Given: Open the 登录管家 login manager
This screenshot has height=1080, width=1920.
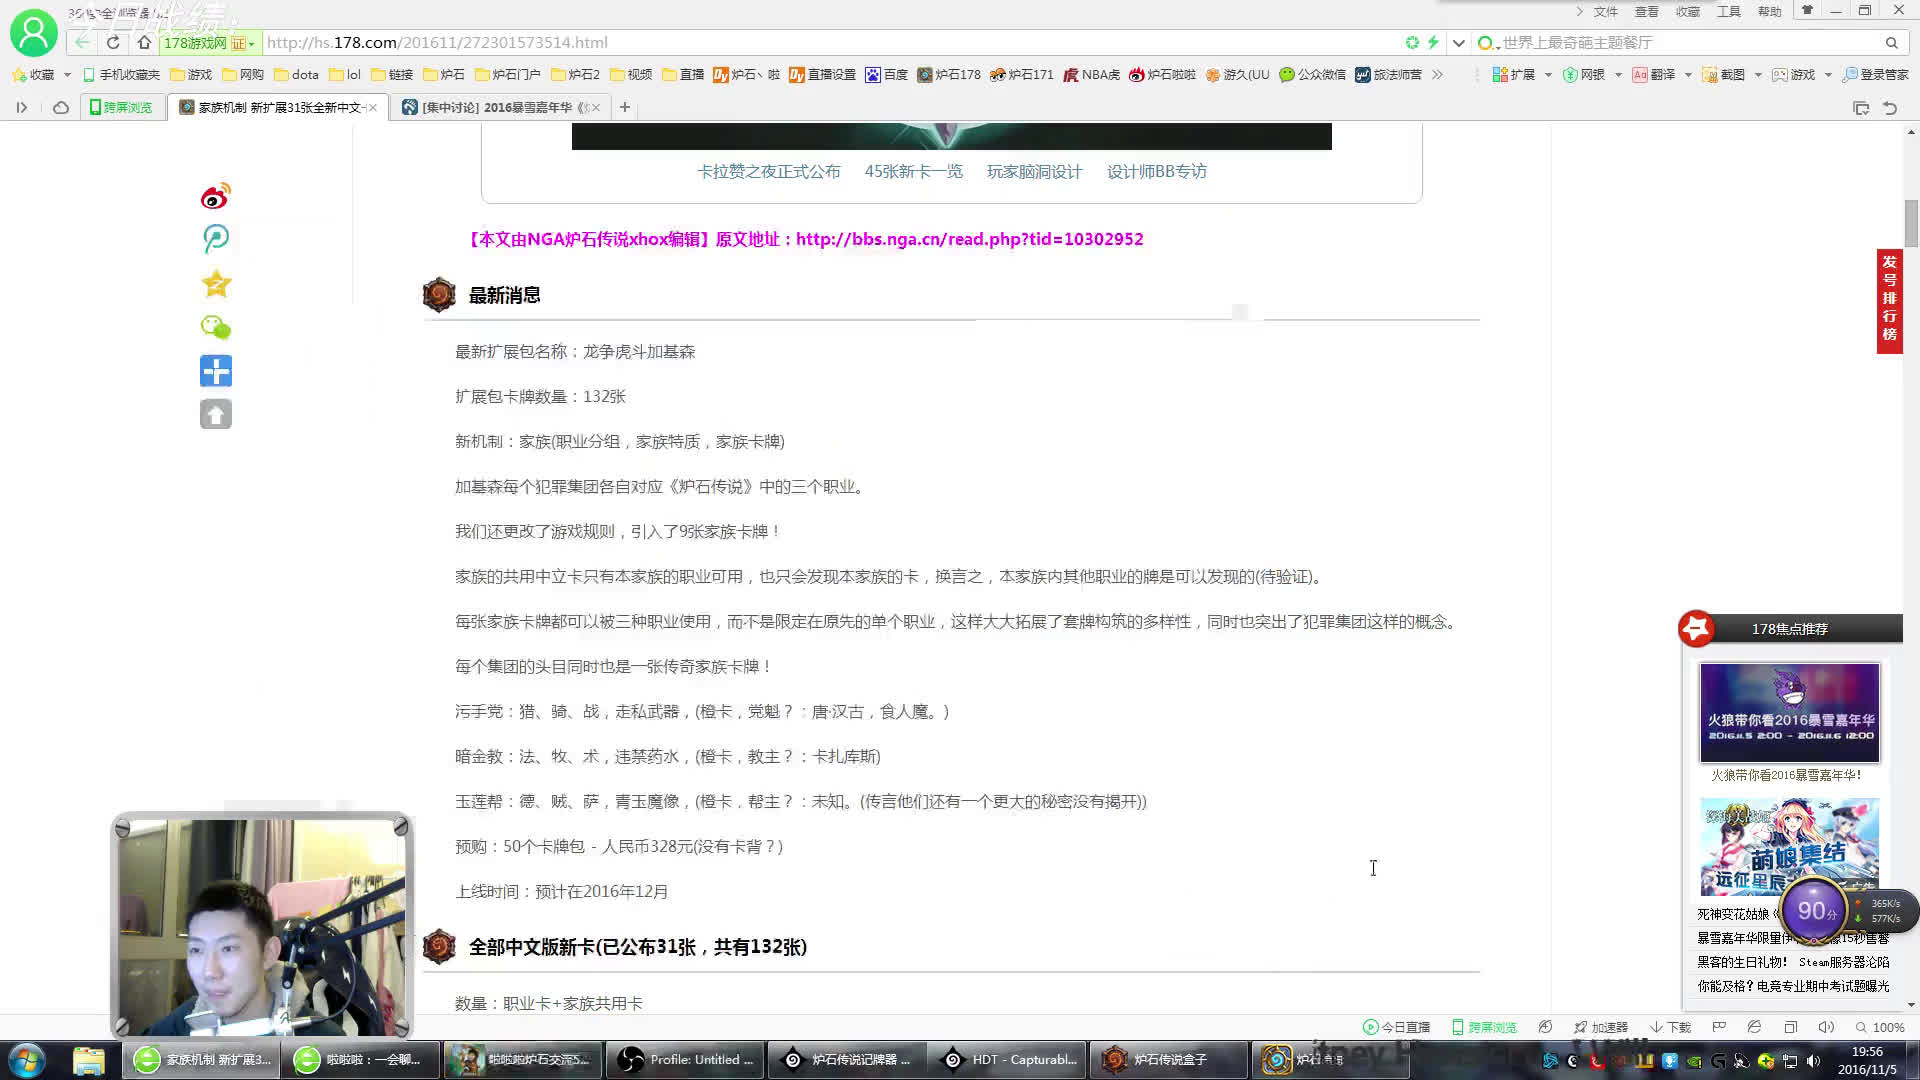Looking at the screenshot, I should pos(1876,74).
